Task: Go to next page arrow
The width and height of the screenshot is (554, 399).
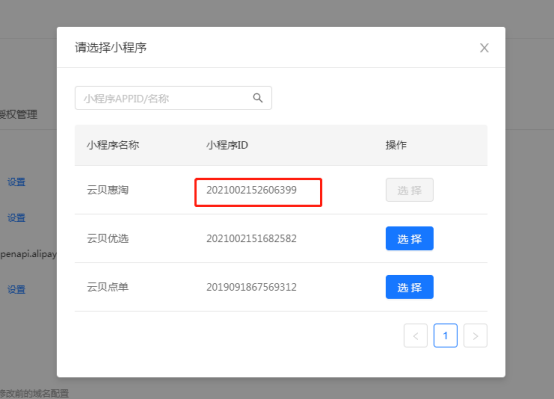Action: [x=475, y=335]
